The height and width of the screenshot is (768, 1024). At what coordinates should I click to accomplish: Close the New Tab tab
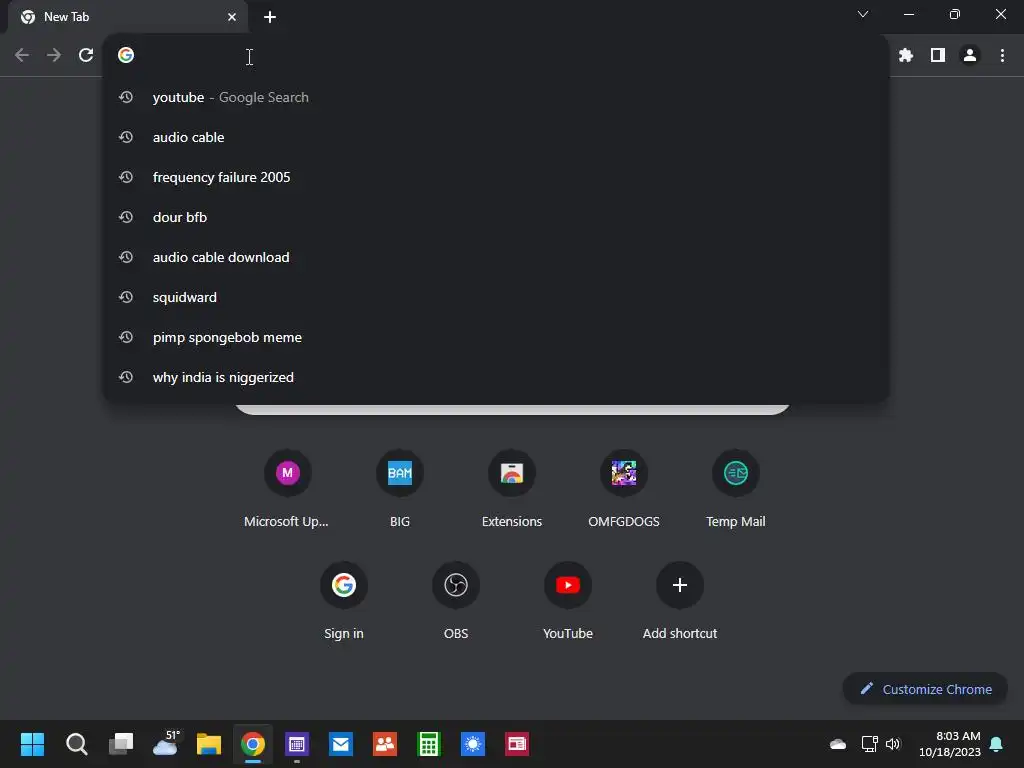[x=232, y=17]
